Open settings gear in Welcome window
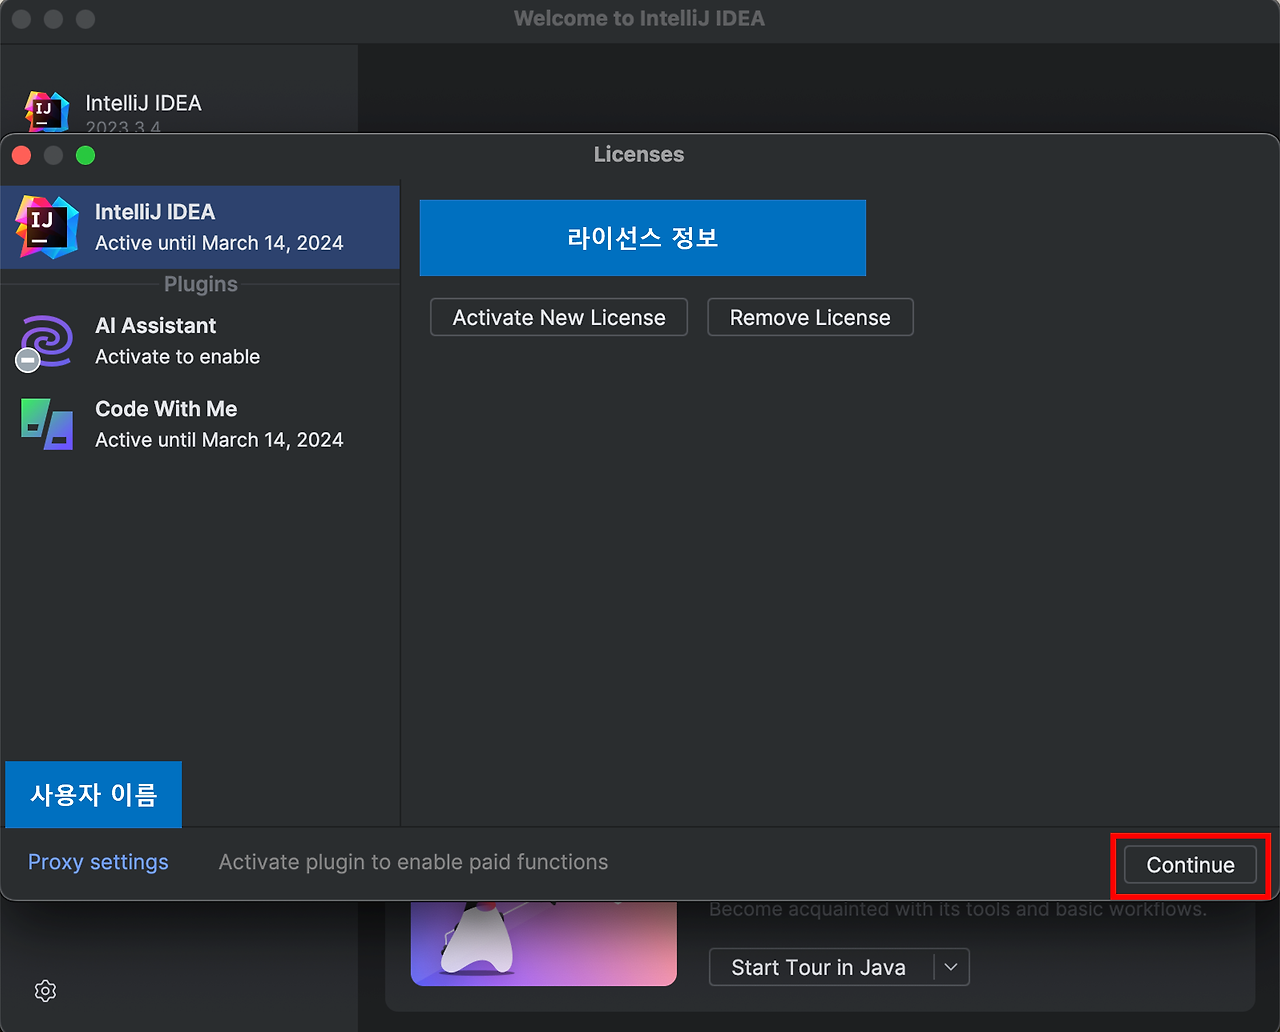The height and width of the screenshot is (1032, 1280). tap(45, 991)
